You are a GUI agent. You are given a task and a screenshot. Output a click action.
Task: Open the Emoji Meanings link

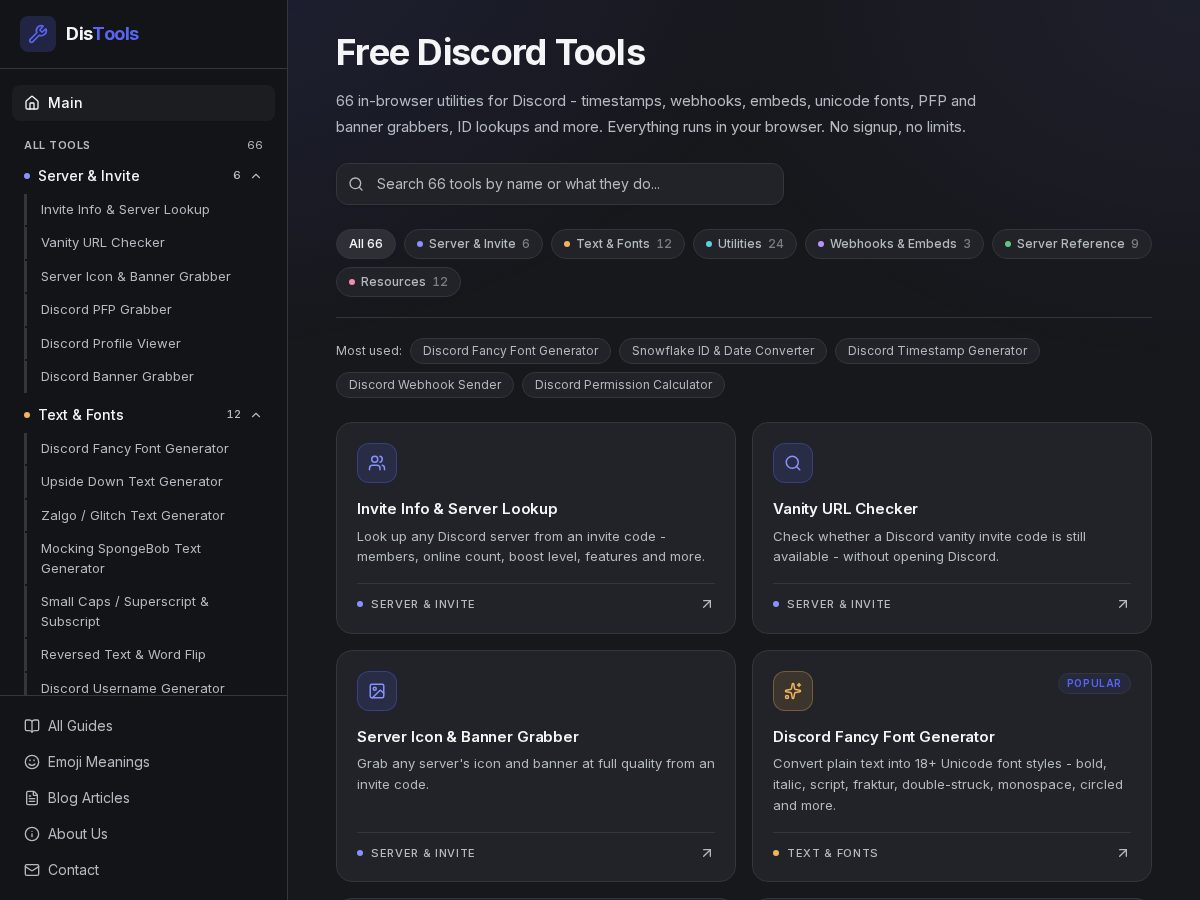(143, 762)
